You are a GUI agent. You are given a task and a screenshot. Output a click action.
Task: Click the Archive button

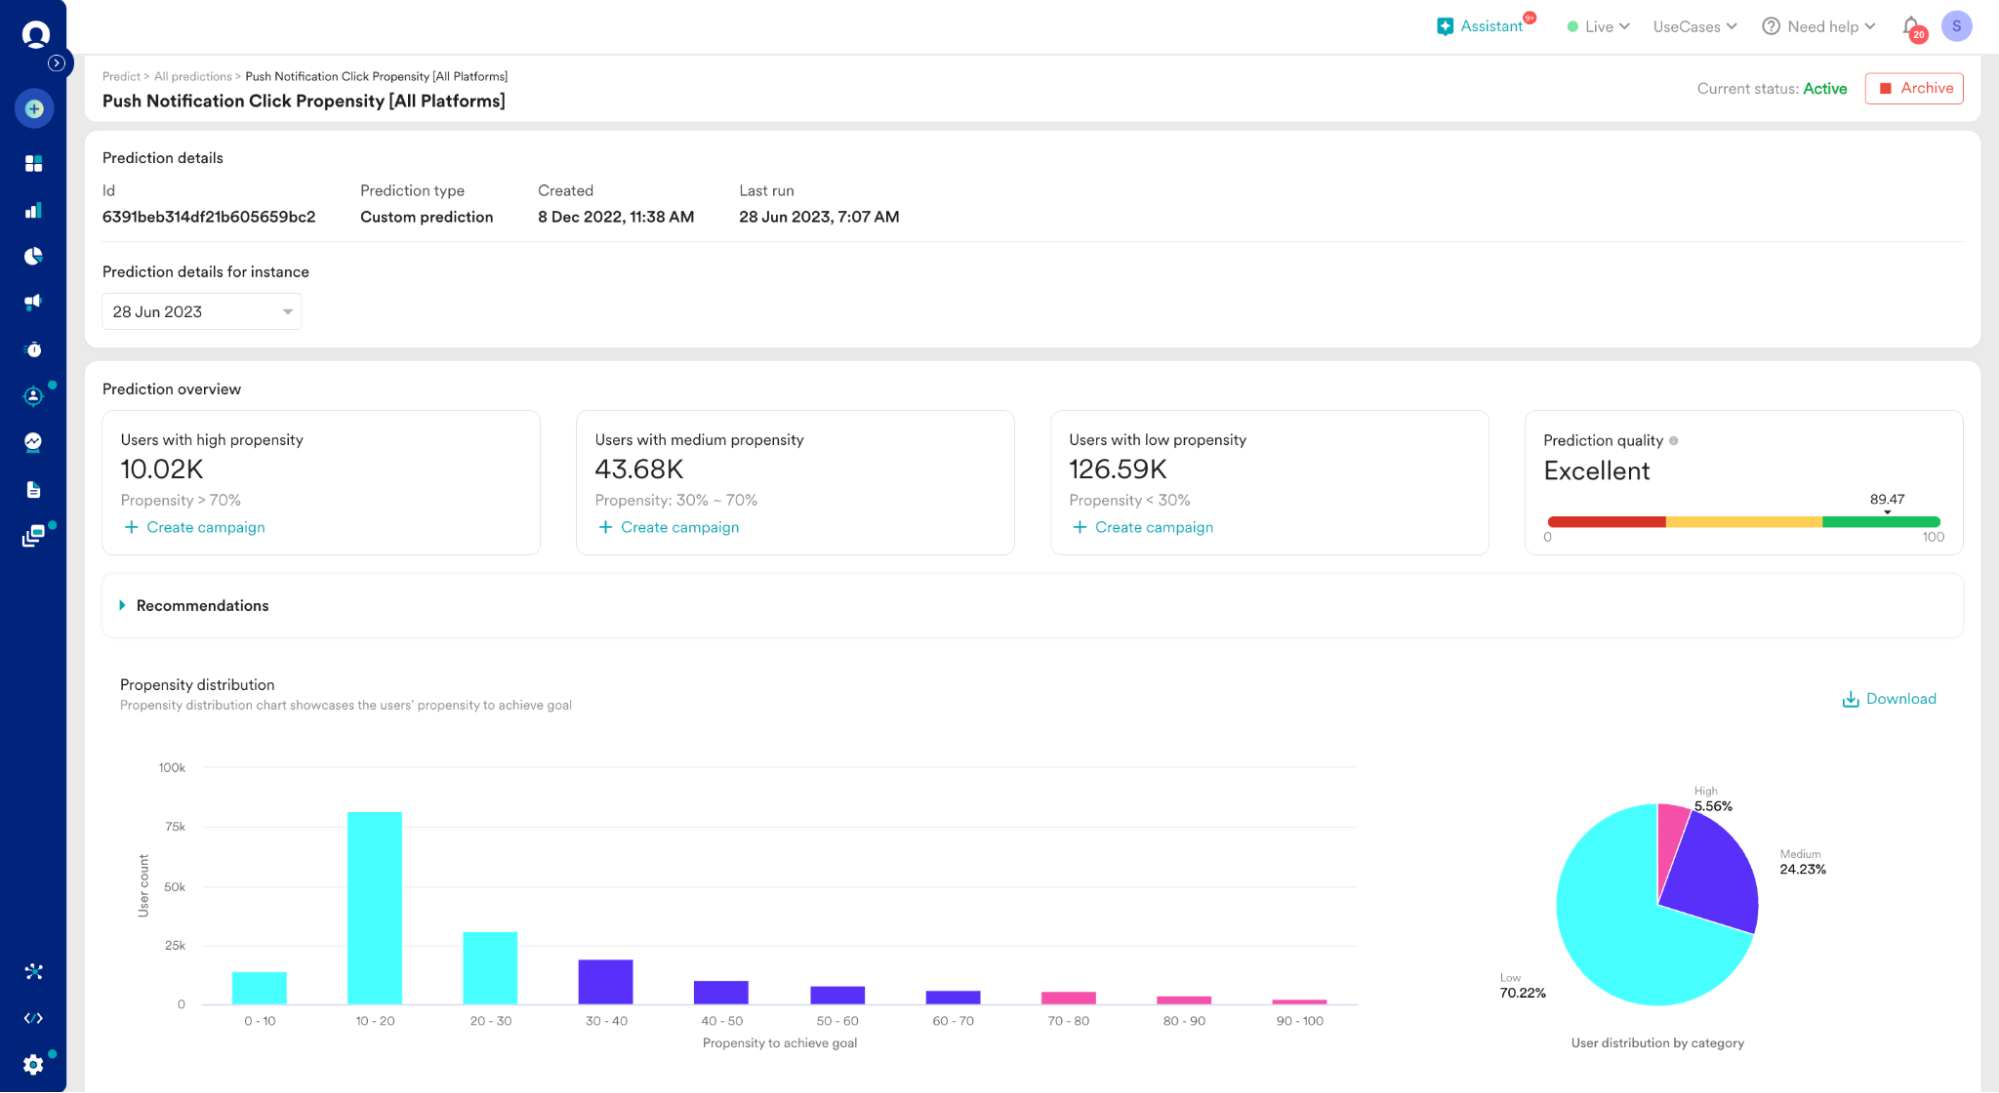pyautogui.click(x=1914, y=88)
